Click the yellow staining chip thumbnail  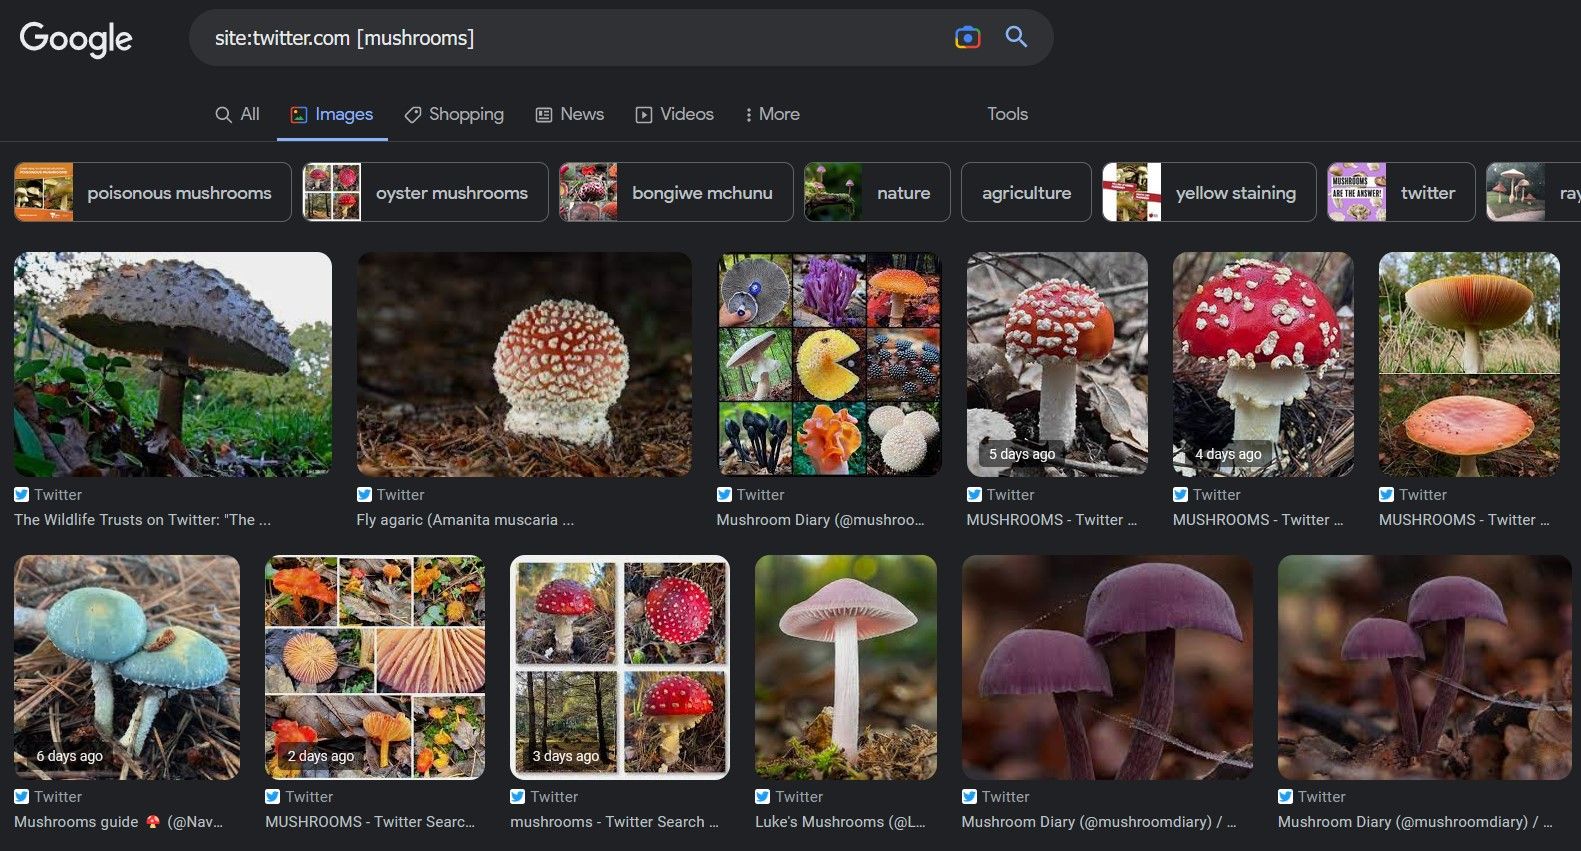click(1132, 192)
